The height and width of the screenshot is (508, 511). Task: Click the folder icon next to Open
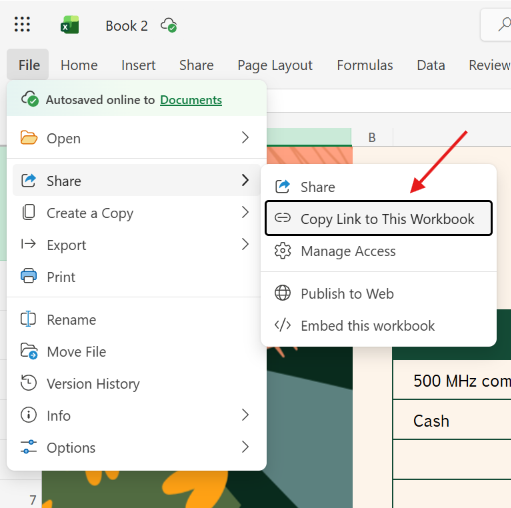[x=29, y=138]
